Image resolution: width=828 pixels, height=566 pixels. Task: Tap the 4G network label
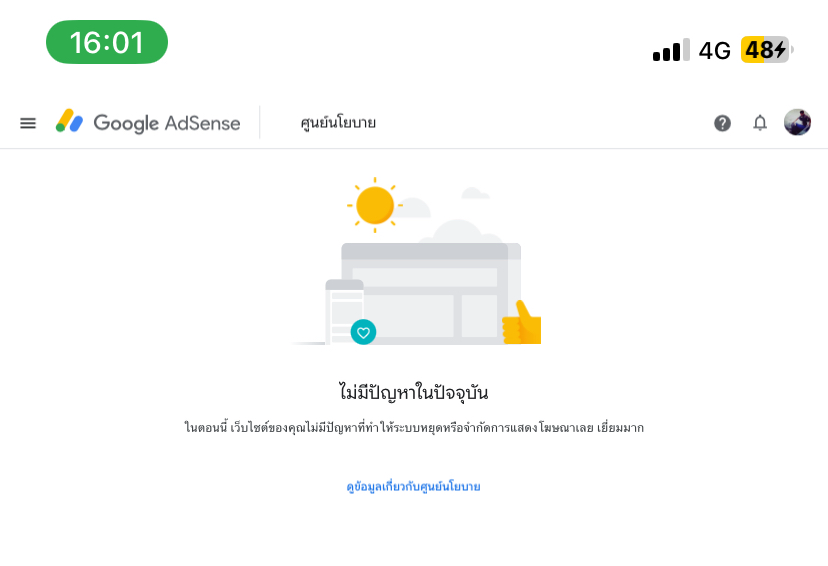[714, 51]
